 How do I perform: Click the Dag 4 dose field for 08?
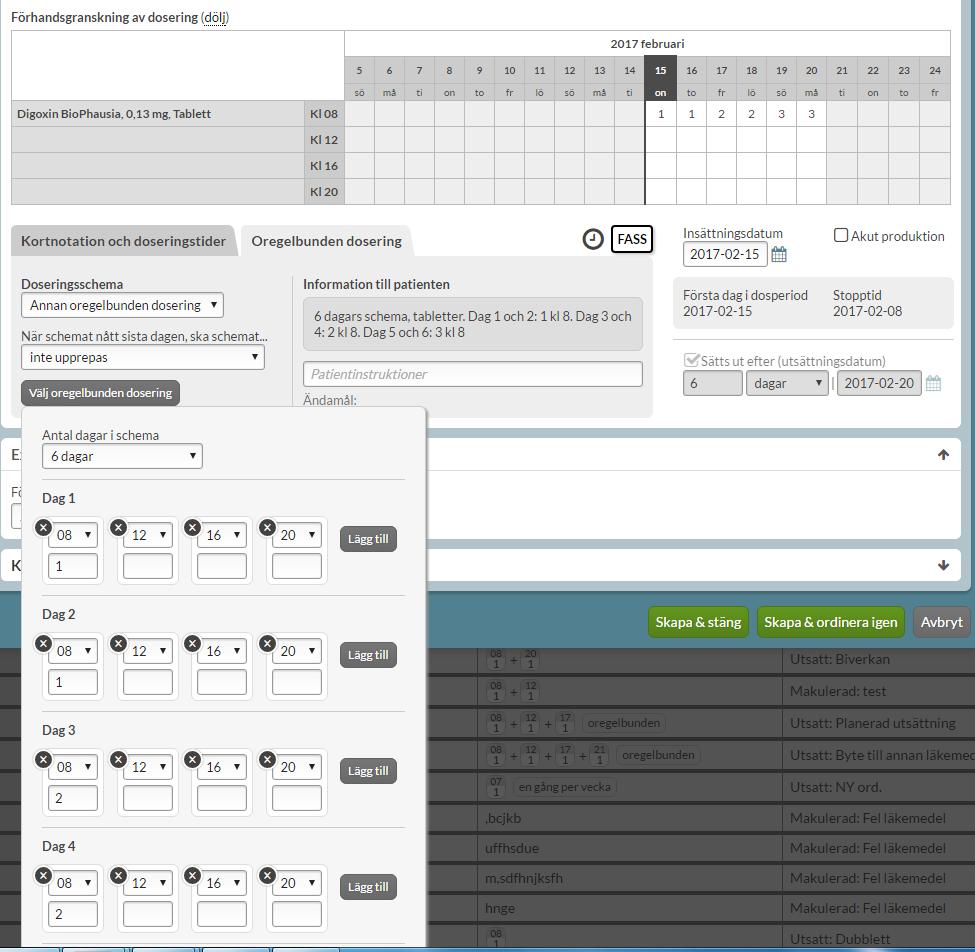(73, 914)
